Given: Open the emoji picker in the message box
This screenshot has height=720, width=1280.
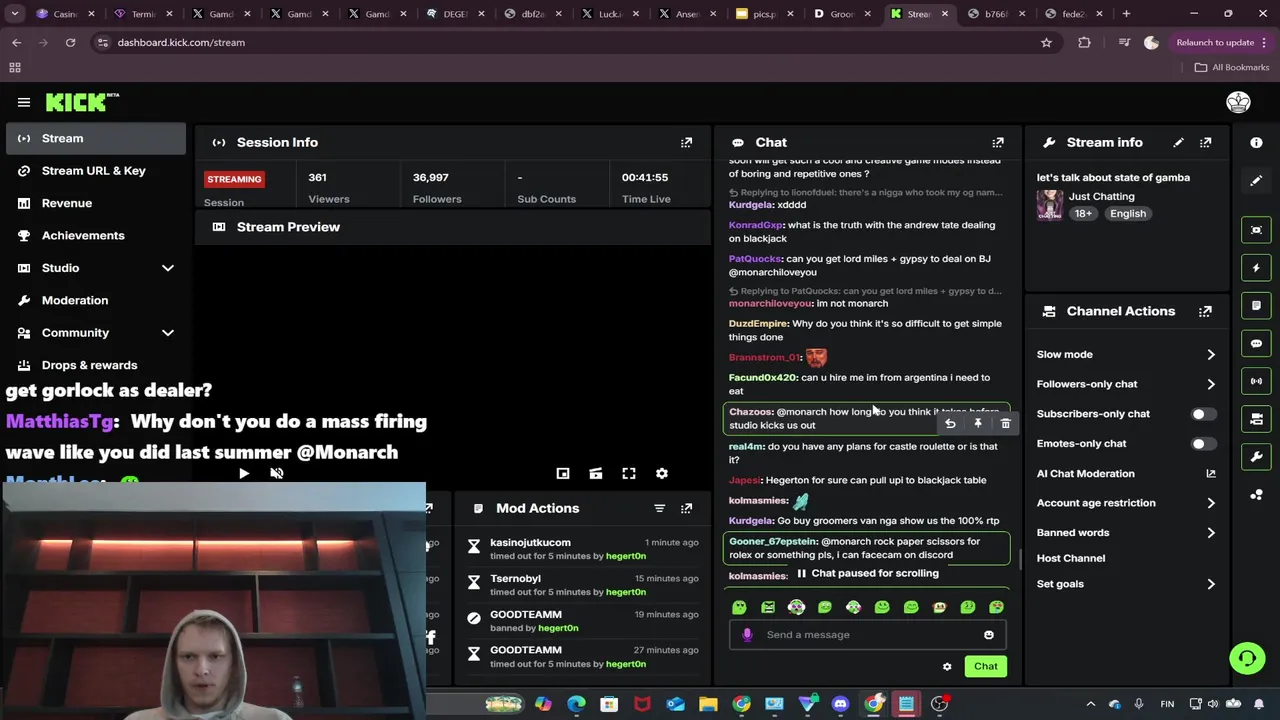Looking at the screenshot, I should [989, 635].
